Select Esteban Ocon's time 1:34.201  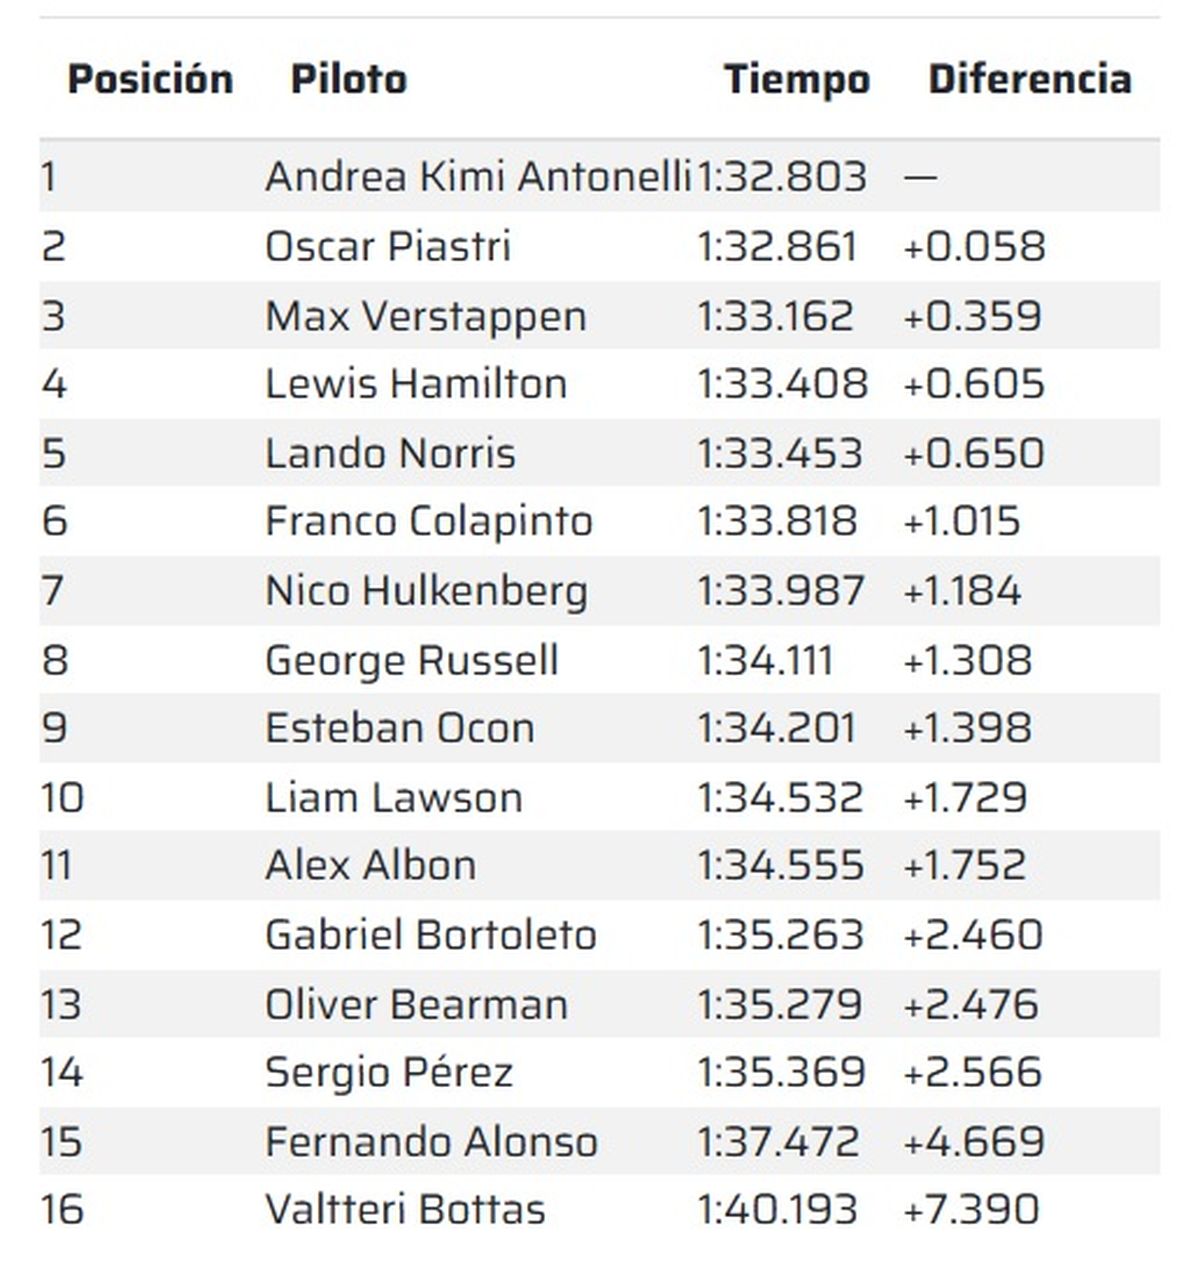(x=776, y=728)
